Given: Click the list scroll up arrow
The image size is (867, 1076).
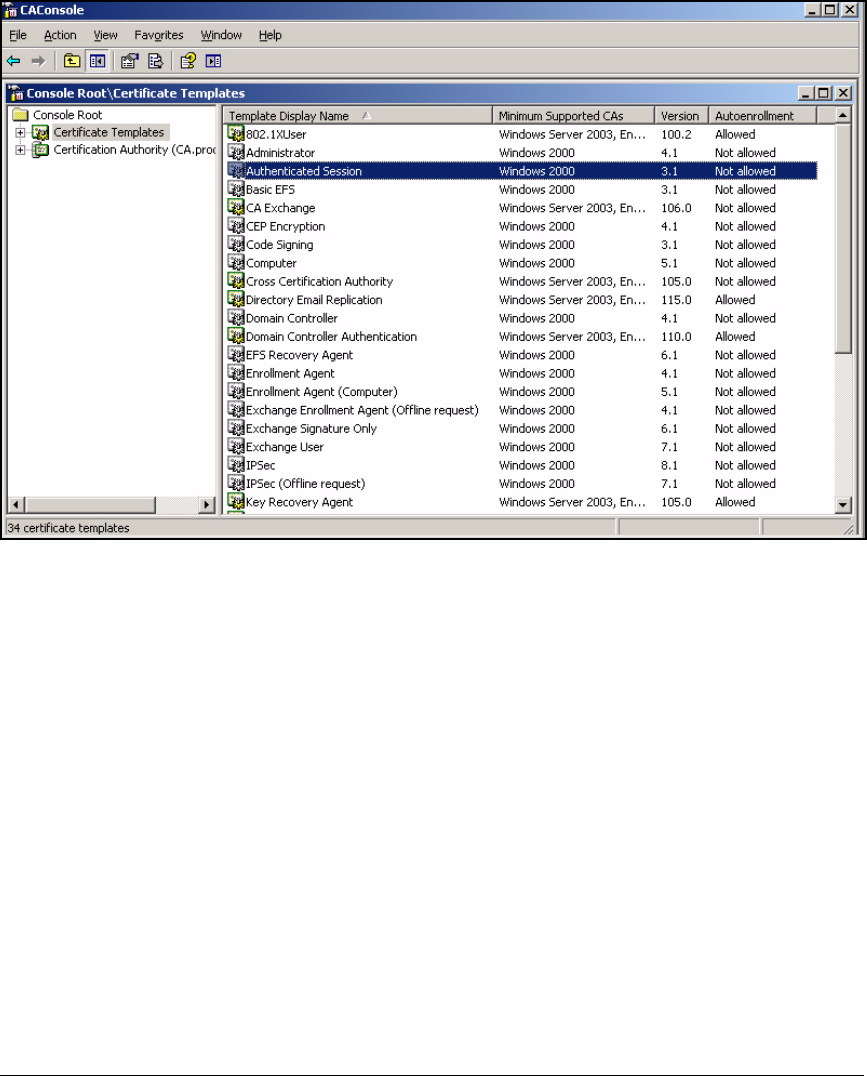Looking at the screenshot, I should pos(844,115).
